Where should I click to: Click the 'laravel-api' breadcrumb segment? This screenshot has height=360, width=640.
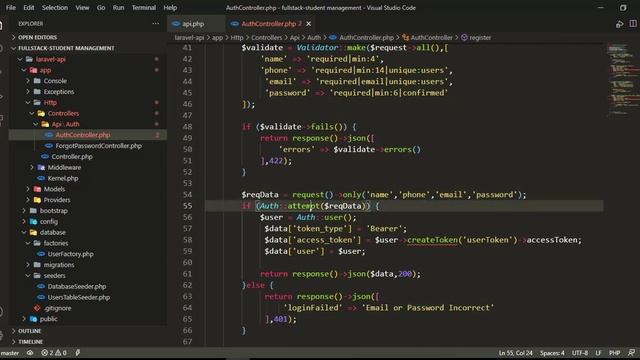pos(189,38)
